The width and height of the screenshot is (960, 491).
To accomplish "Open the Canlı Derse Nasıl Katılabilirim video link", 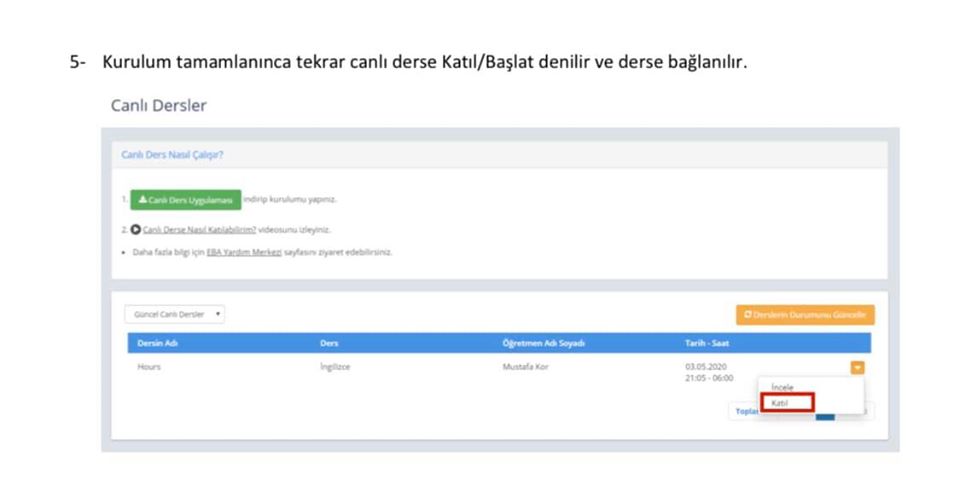I will click(199, 230).
